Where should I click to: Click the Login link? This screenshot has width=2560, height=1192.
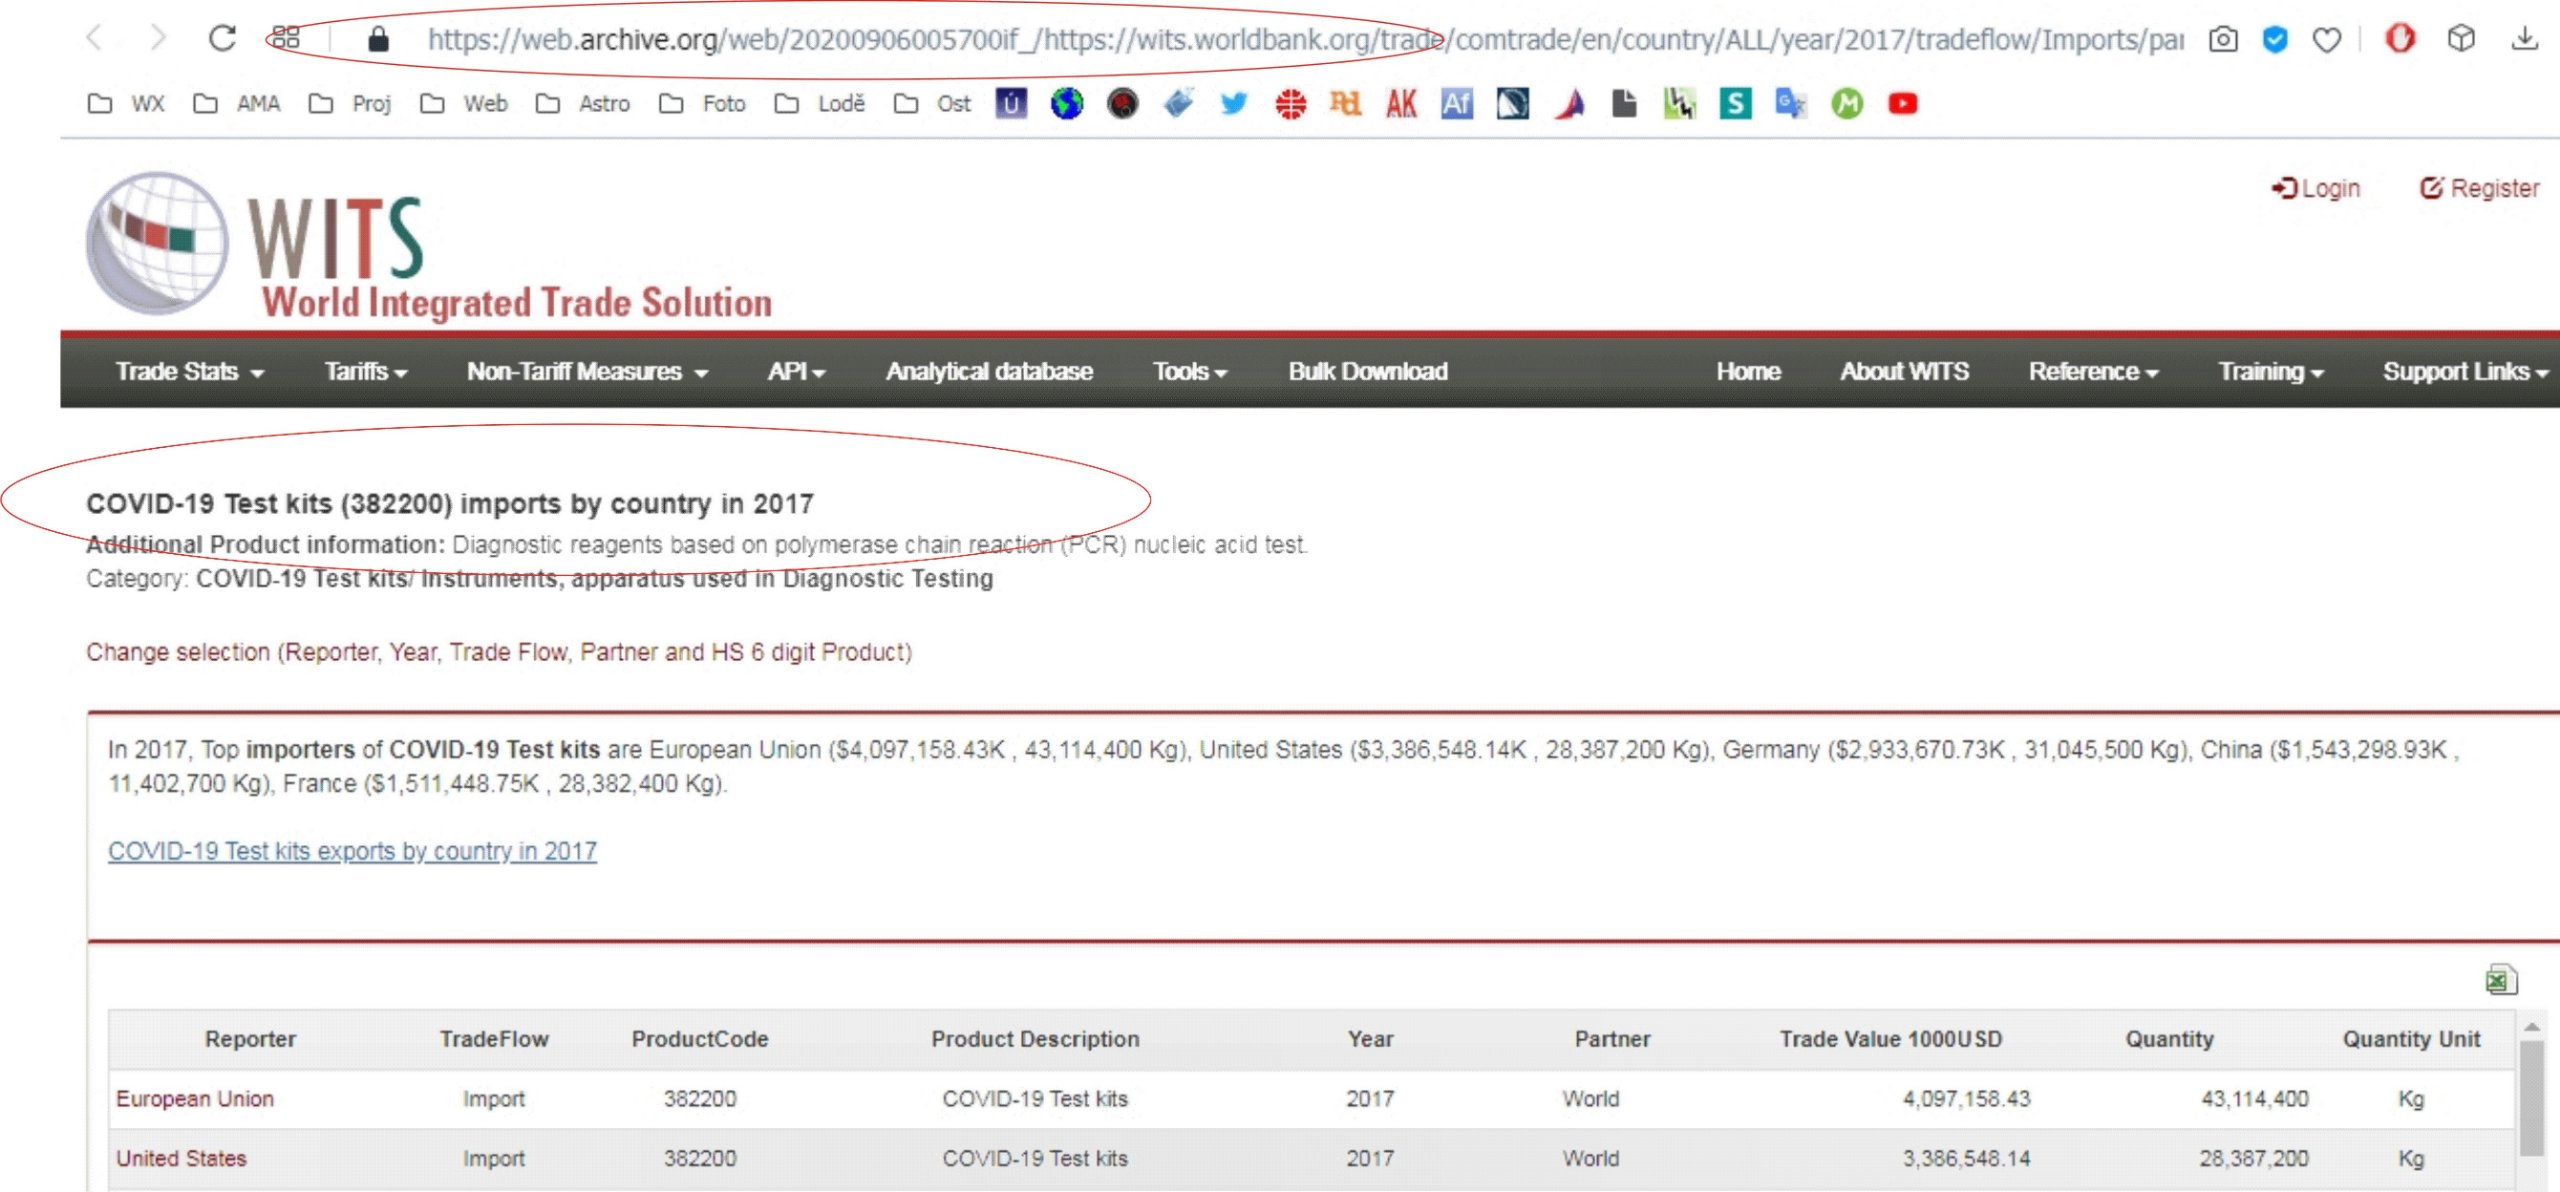click(2316, 188)
